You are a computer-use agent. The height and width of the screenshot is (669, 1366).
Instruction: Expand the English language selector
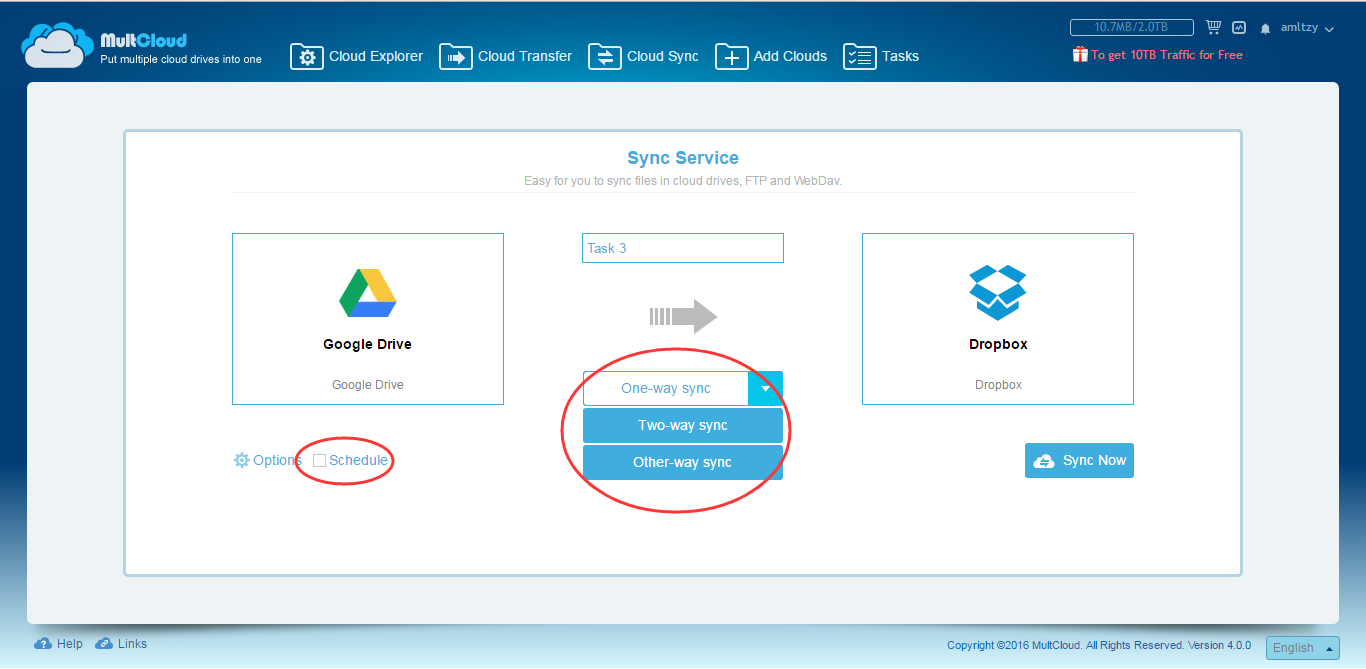tap(1302, 648)
